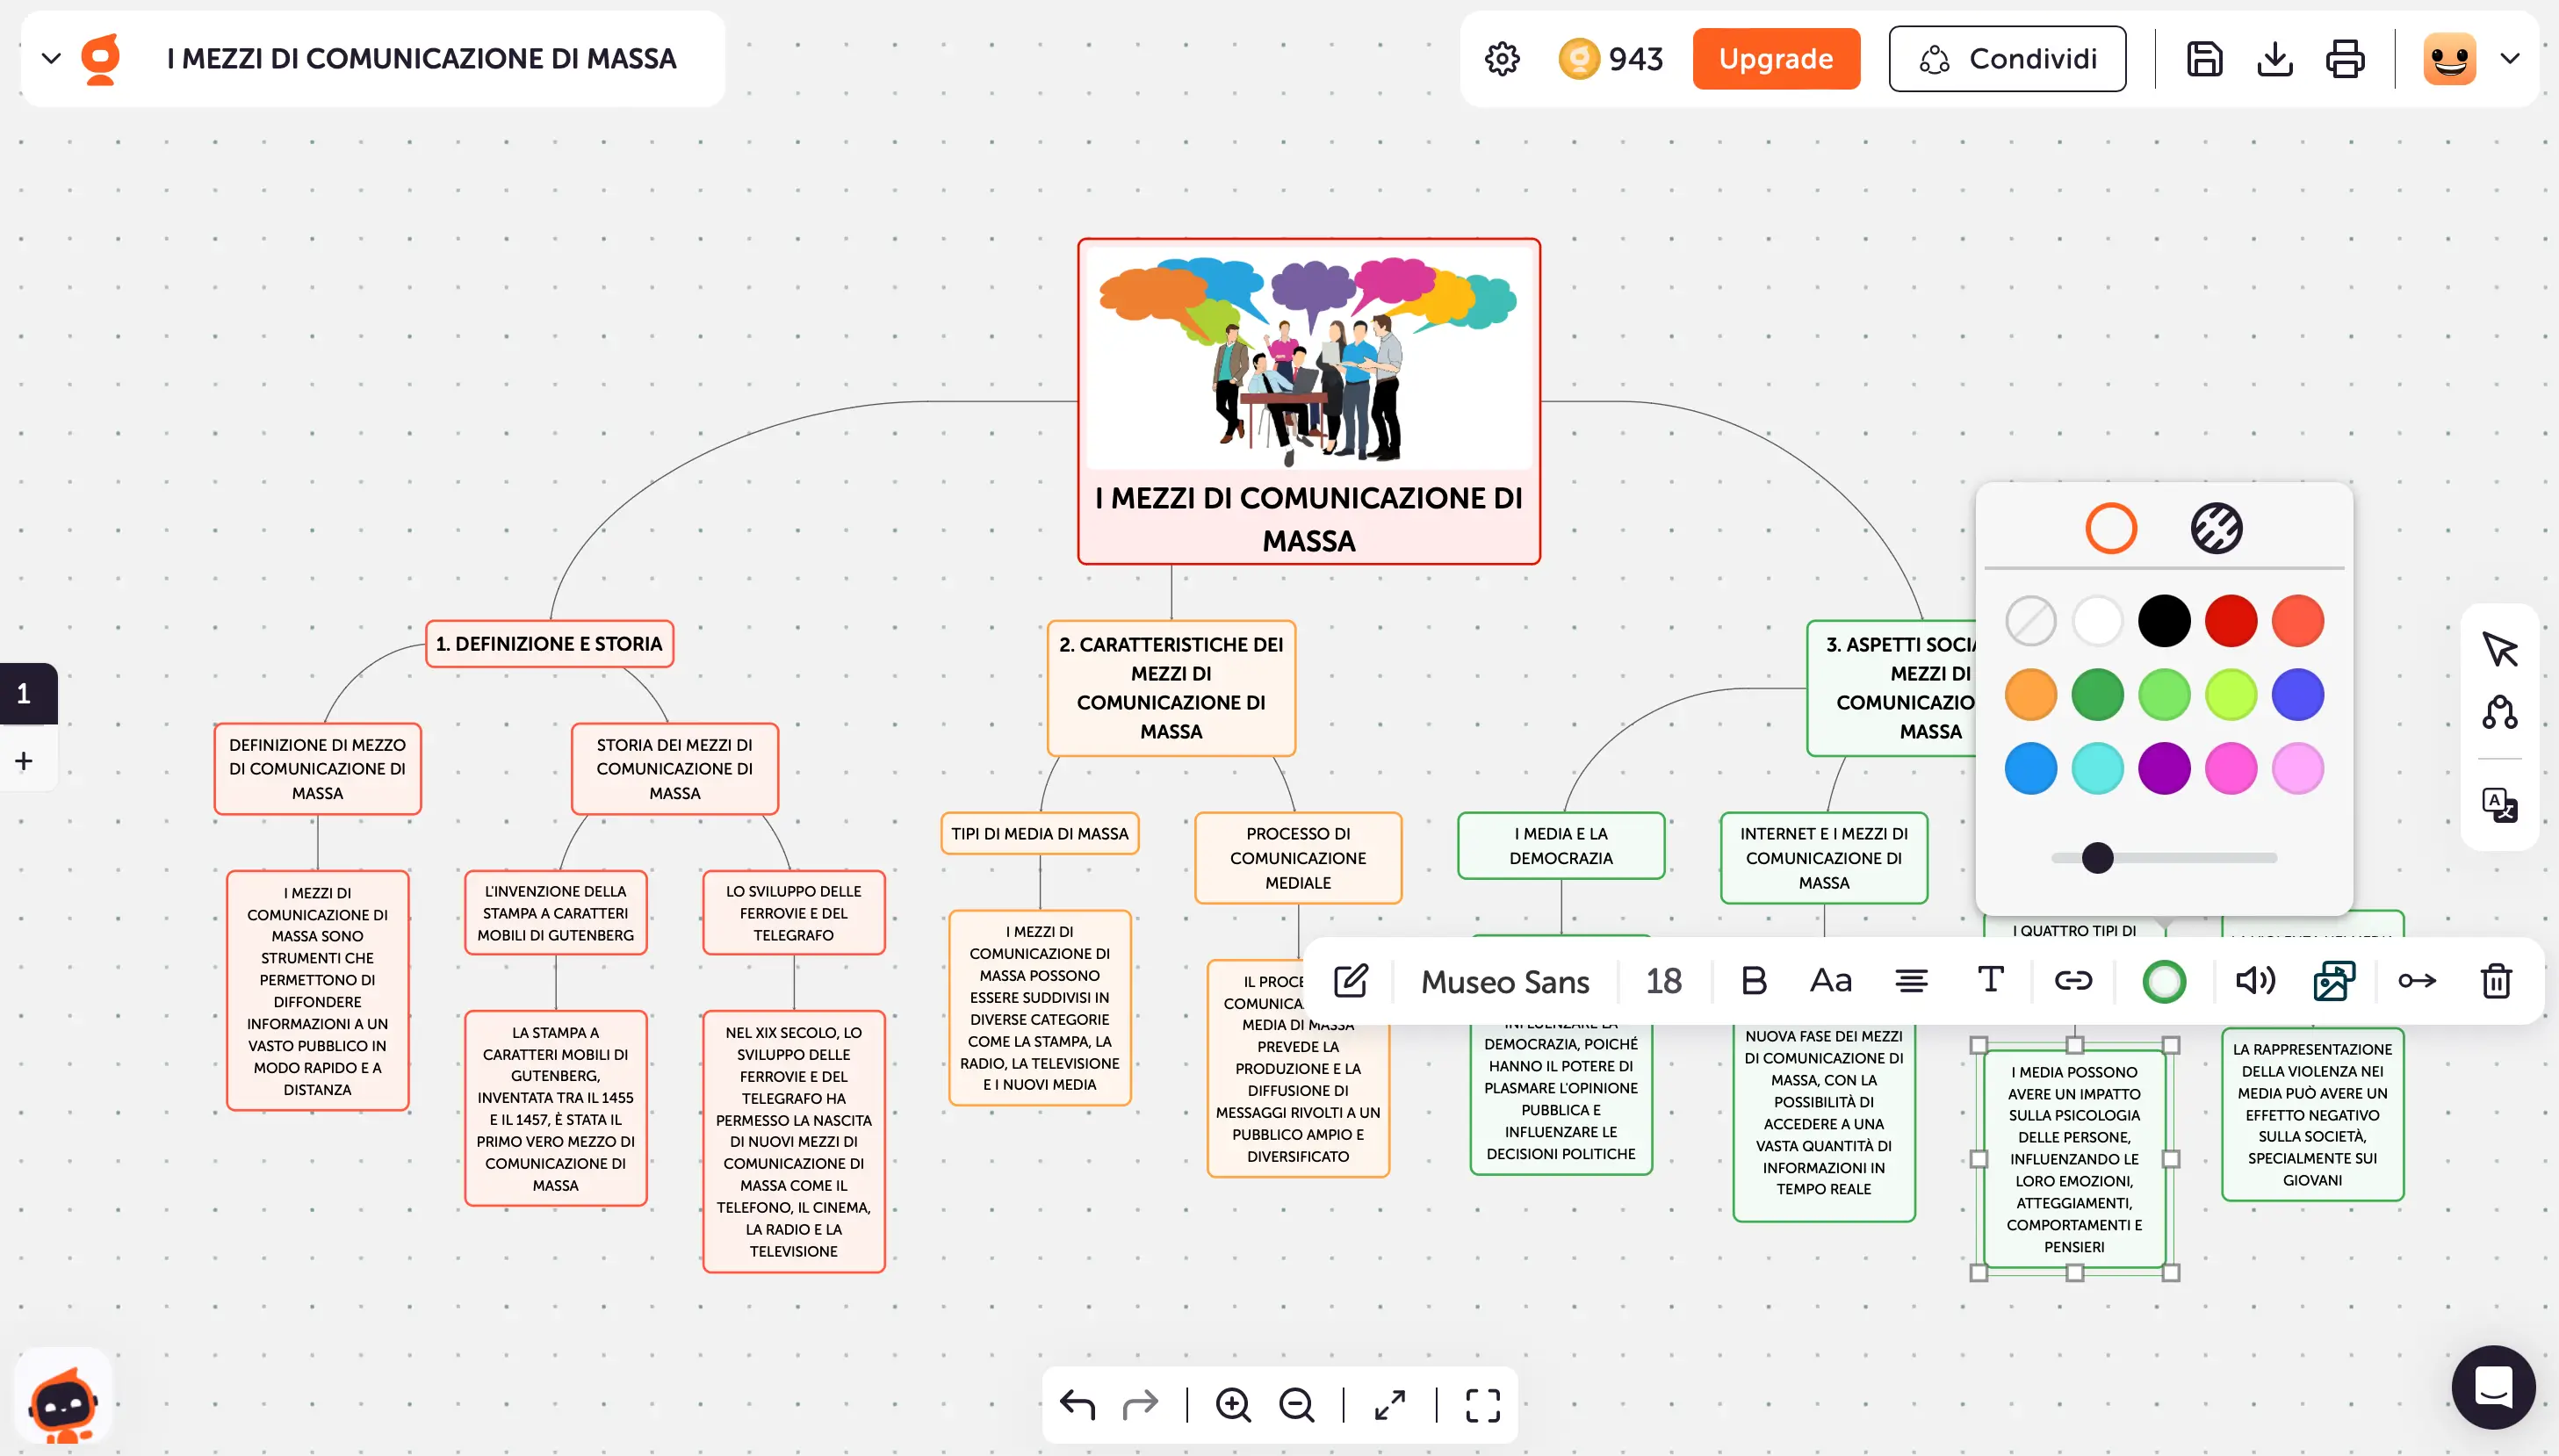Image resolution: width=2559 pixels, height=1456 pixels.
Task: Open the Museo Sans font dropdown
Action: click(1504, 981)
